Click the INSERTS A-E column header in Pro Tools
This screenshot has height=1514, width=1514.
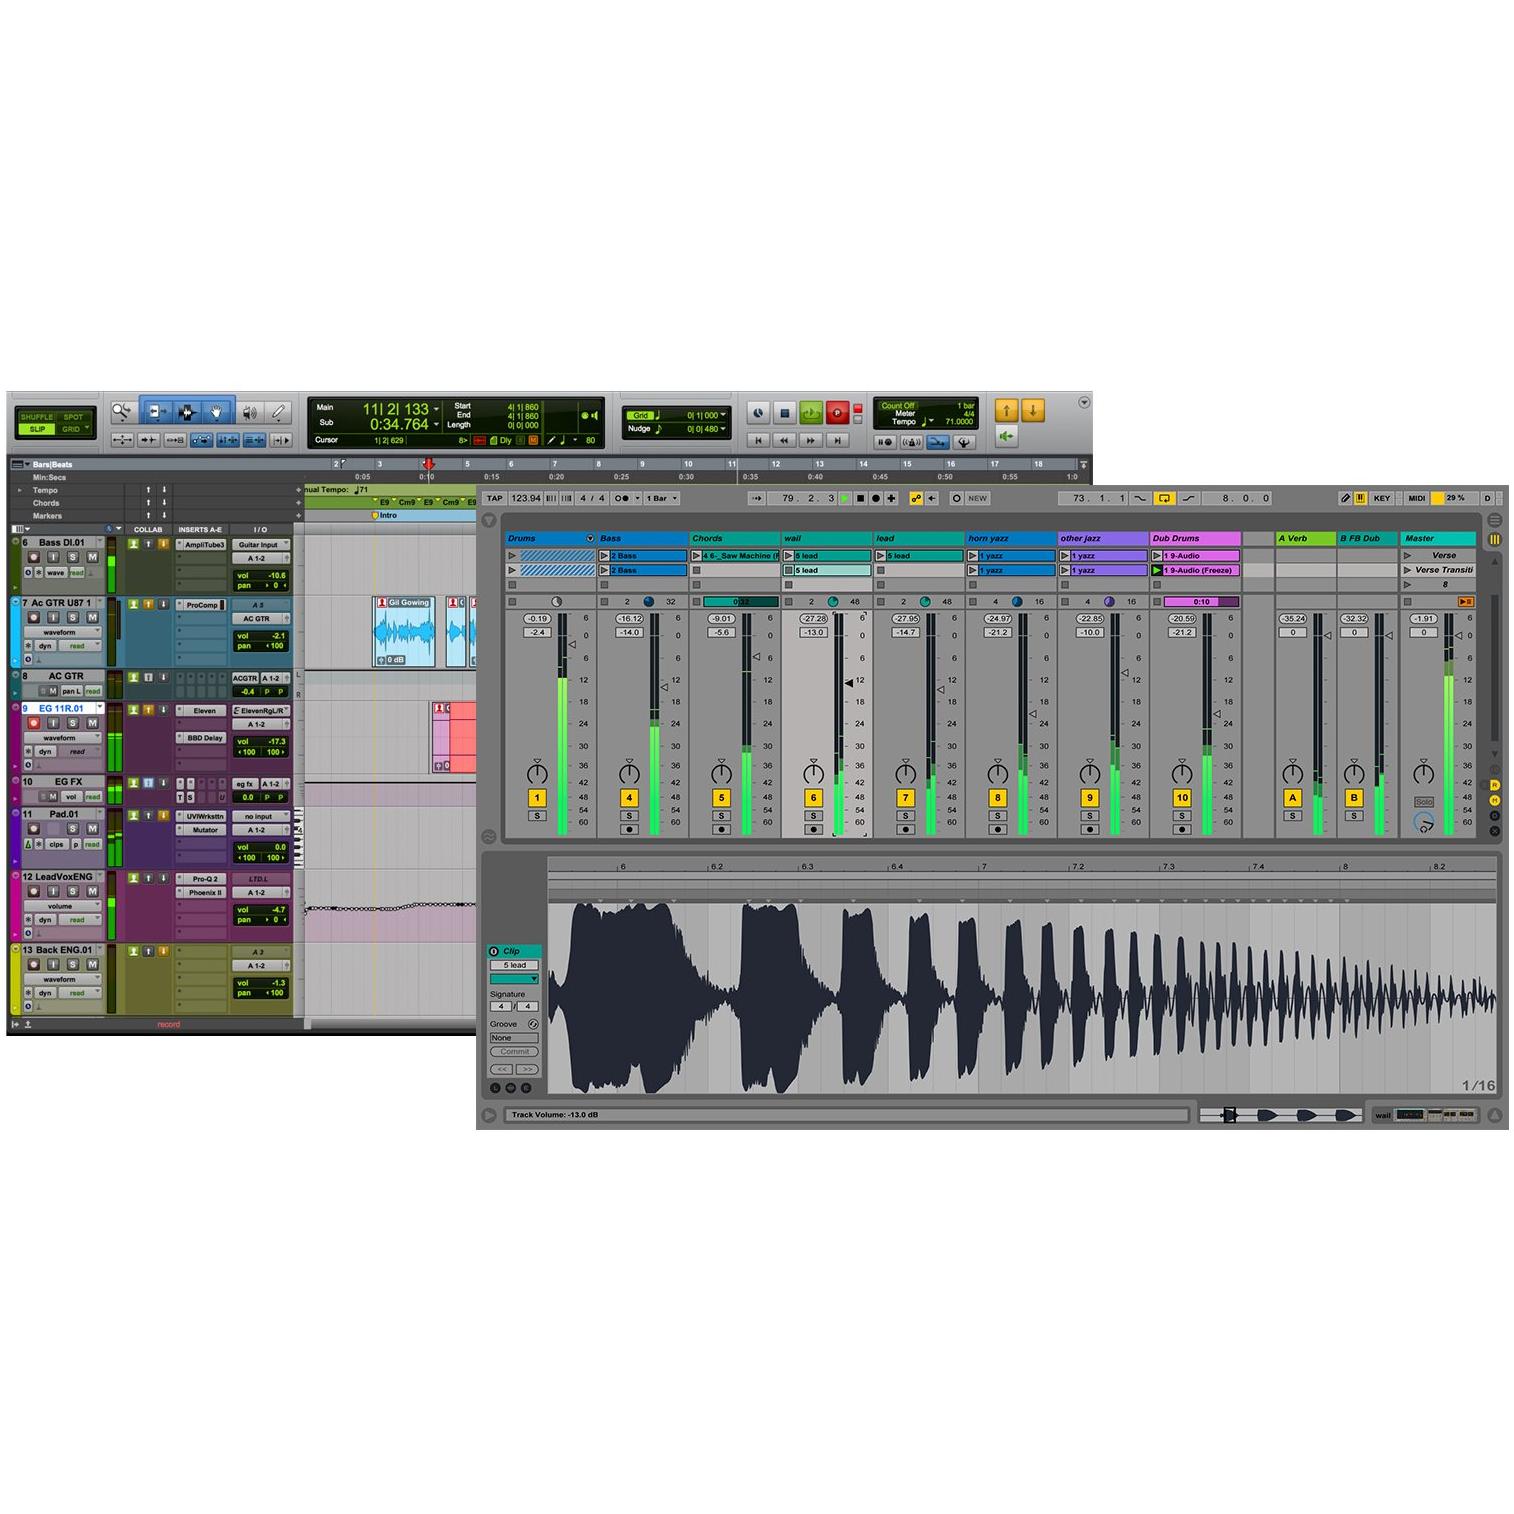point(201,529)
